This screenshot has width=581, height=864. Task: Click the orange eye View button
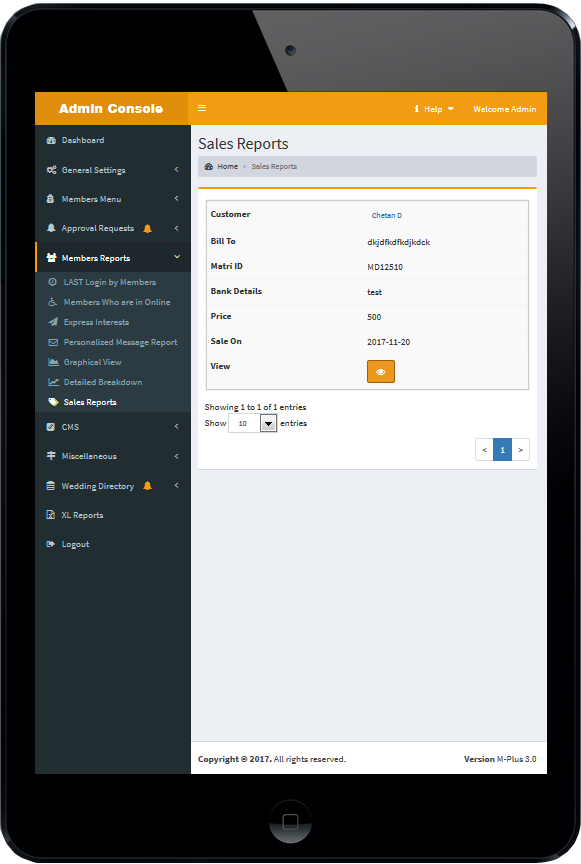(x=380, y=371)
